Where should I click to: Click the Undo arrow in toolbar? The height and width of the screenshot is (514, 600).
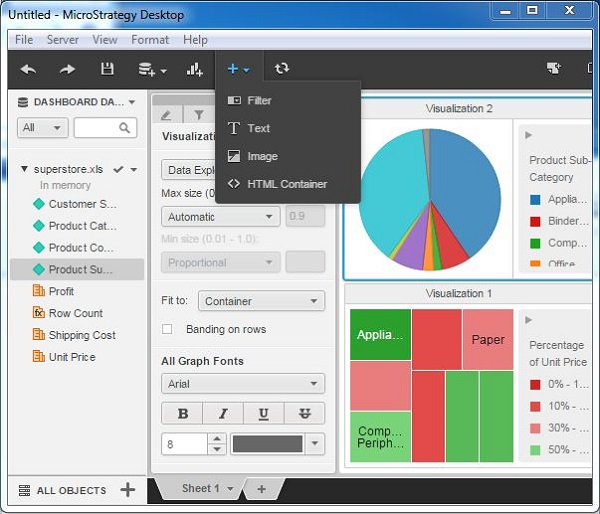point(28,69)
